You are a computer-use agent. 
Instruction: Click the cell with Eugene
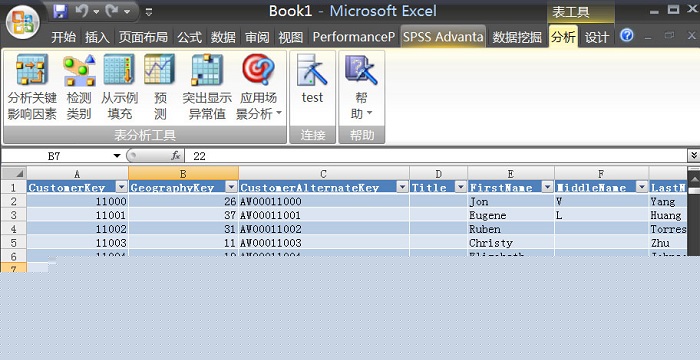[x=511, y=215]
